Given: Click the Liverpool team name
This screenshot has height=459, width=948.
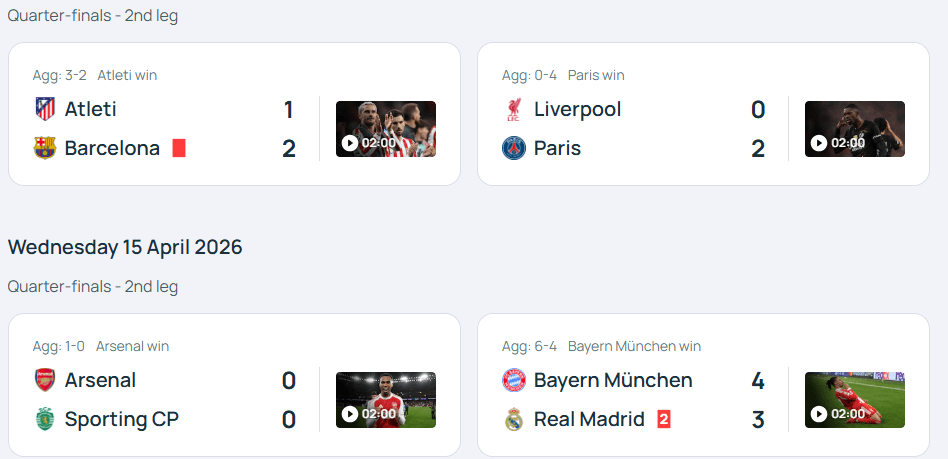Looking at the screenshot, I should point(577,109).
